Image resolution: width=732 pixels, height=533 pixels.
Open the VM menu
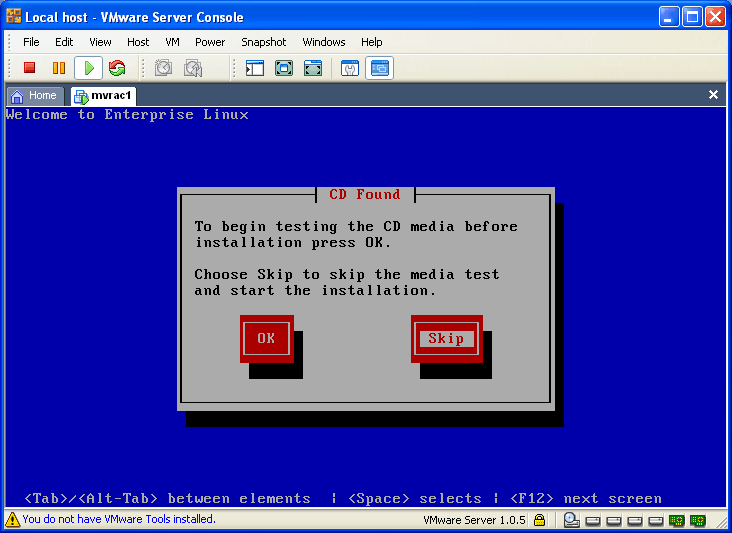(172, 42)
